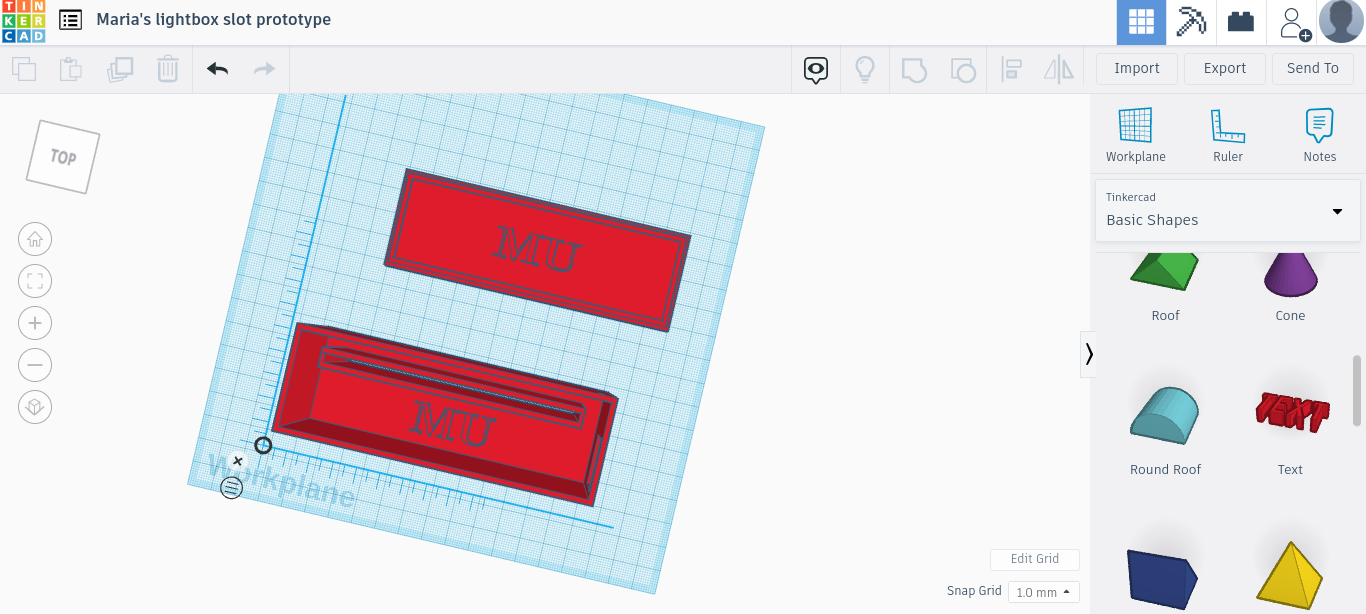
Task: Click the Send To button
Action: [x=1312, y=68]
